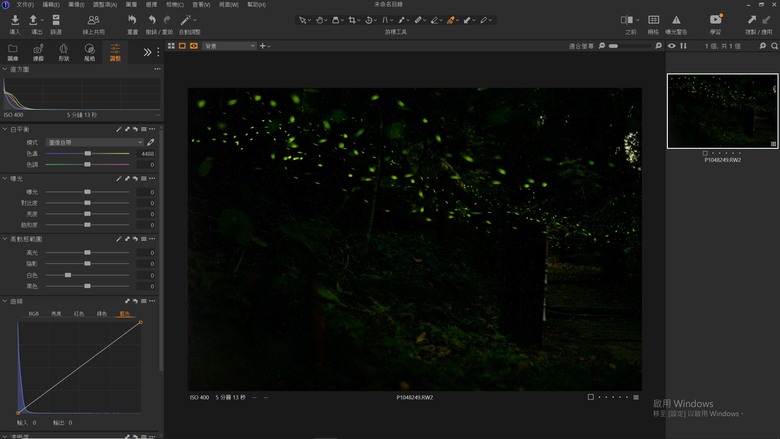Toggle proofing eye viewer button
The height and width of the screenshot is (439, 780).
[x=194, y=46]
